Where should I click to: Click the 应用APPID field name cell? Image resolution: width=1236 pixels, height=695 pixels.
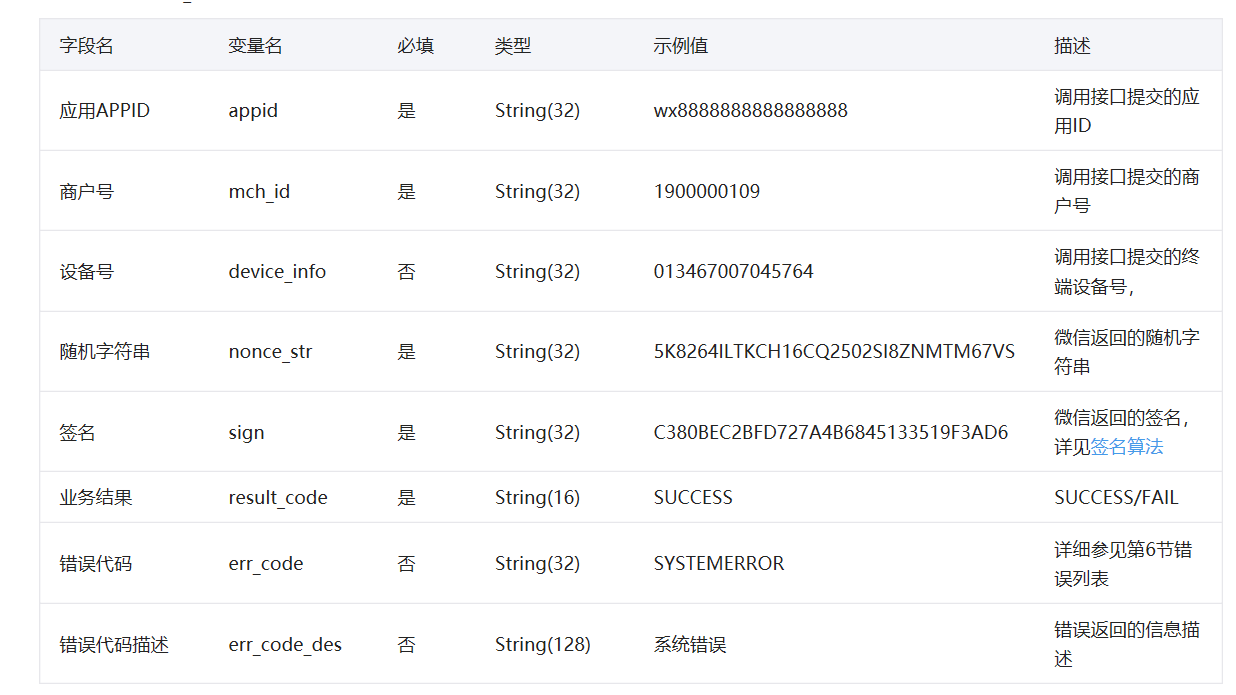[103, 110]
